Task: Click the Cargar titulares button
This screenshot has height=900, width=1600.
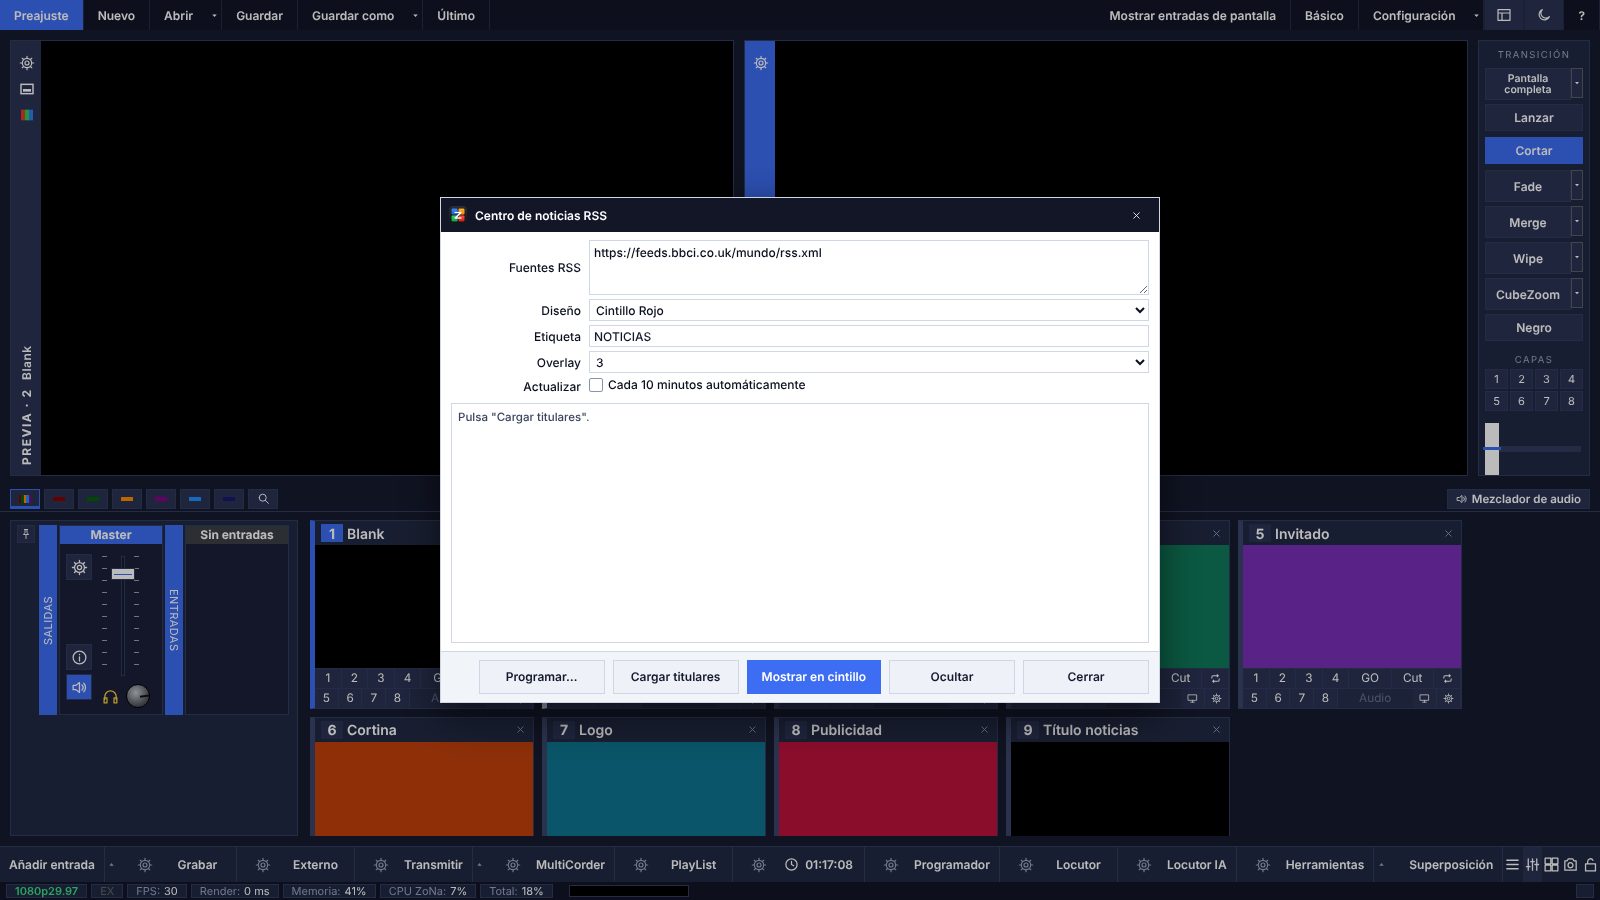Action: coord(675,677)
